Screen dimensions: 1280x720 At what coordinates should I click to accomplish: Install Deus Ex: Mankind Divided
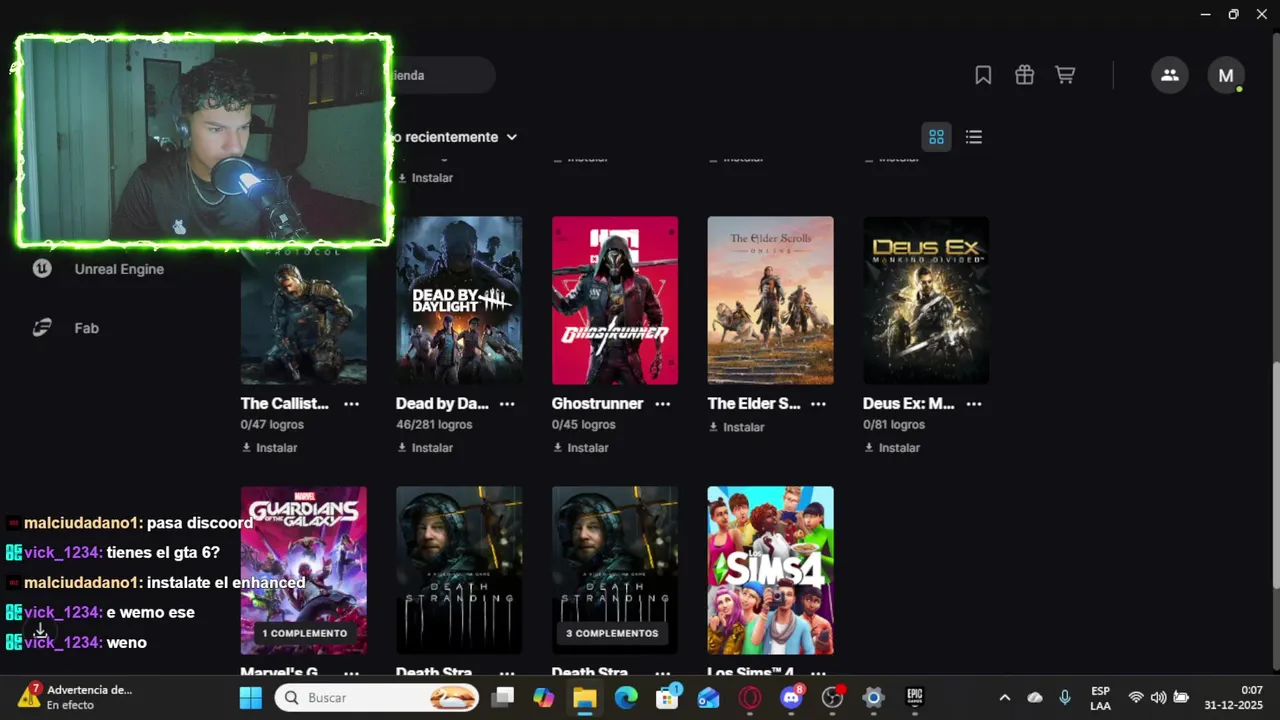pos(892,448)
